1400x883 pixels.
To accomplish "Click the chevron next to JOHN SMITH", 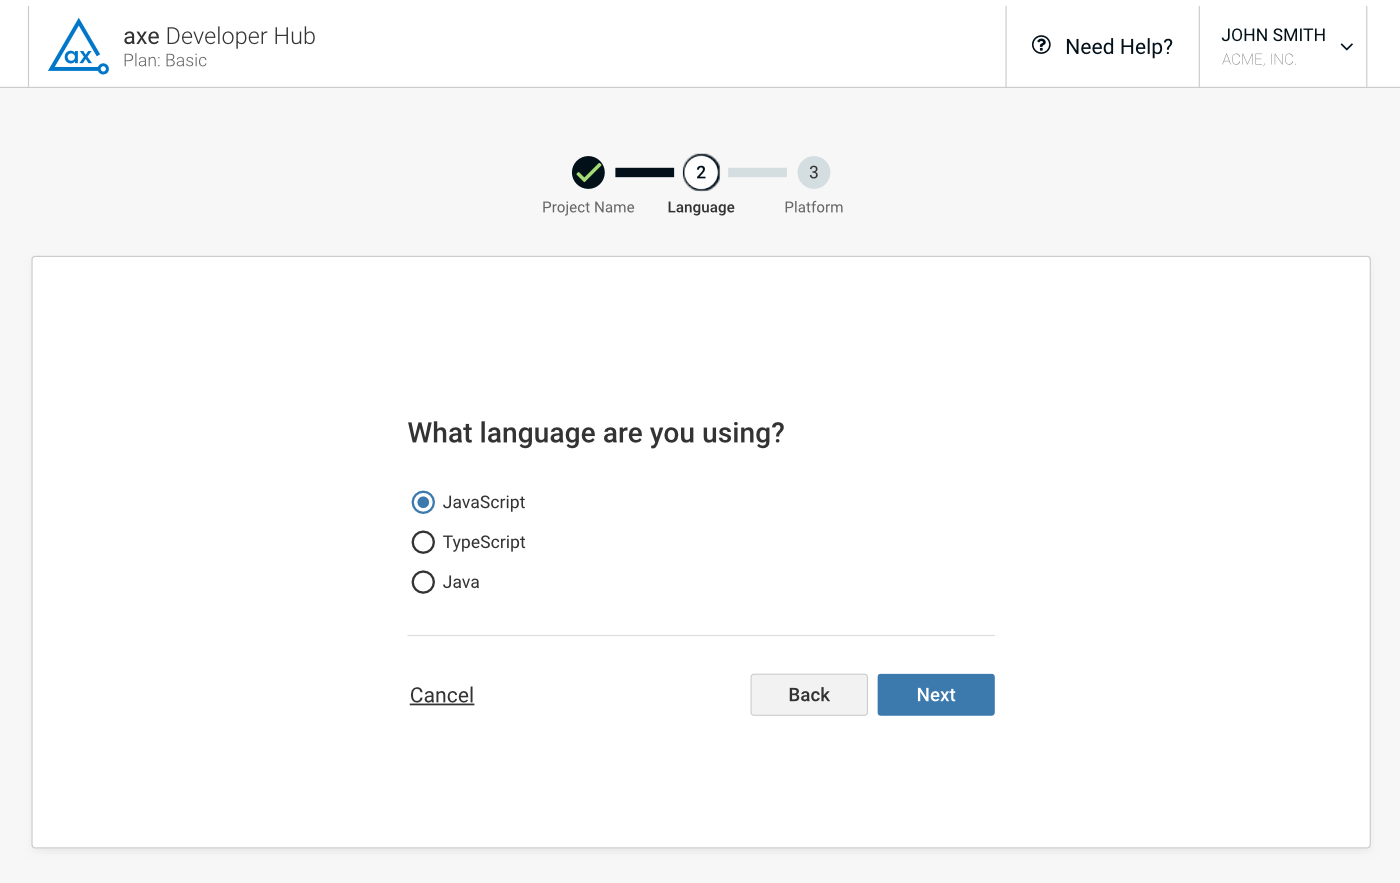I will pyautogui.click(x=1346, y=46).
